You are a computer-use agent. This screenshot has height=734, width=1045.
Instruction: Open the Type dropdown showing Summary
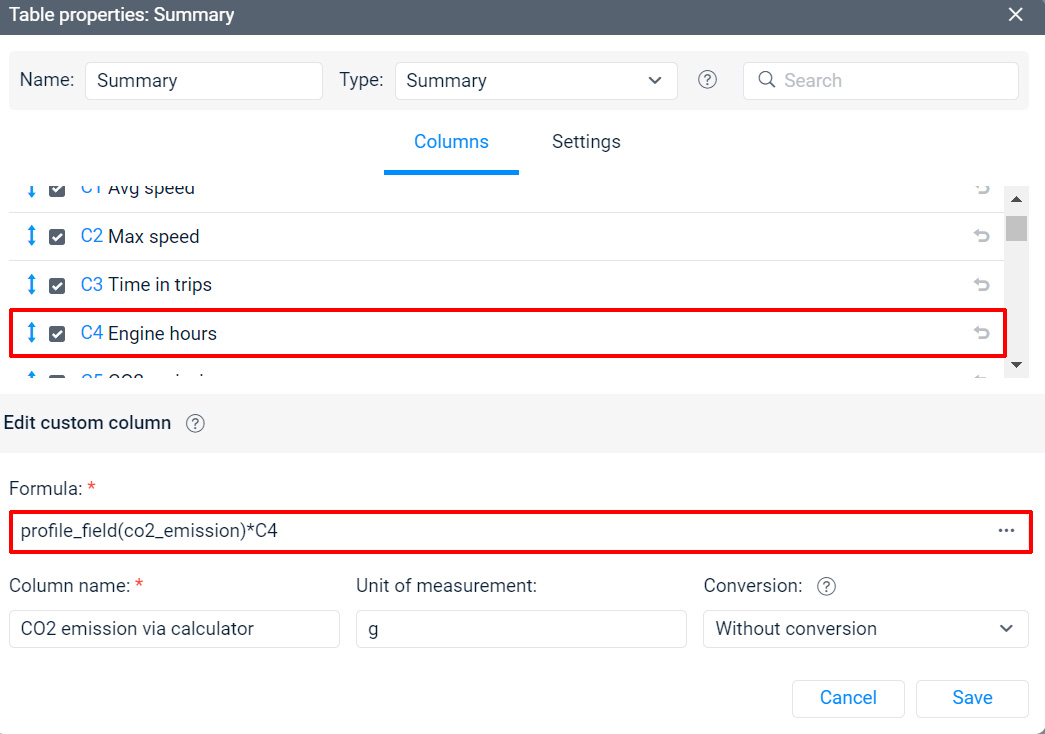(535, 81)
